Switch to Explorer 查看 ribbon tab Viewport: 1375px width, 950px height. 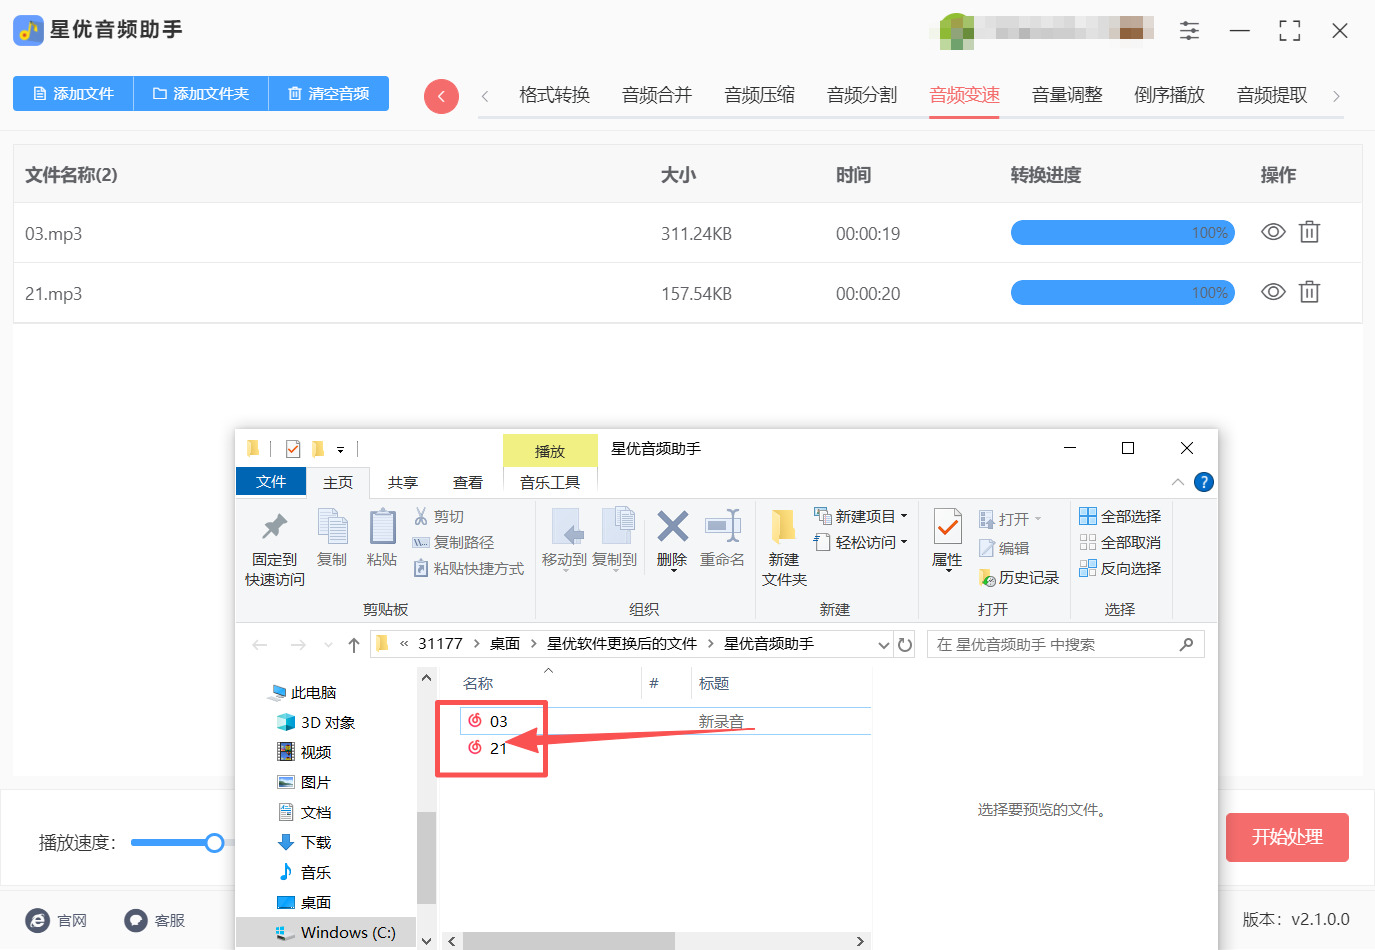468,482
